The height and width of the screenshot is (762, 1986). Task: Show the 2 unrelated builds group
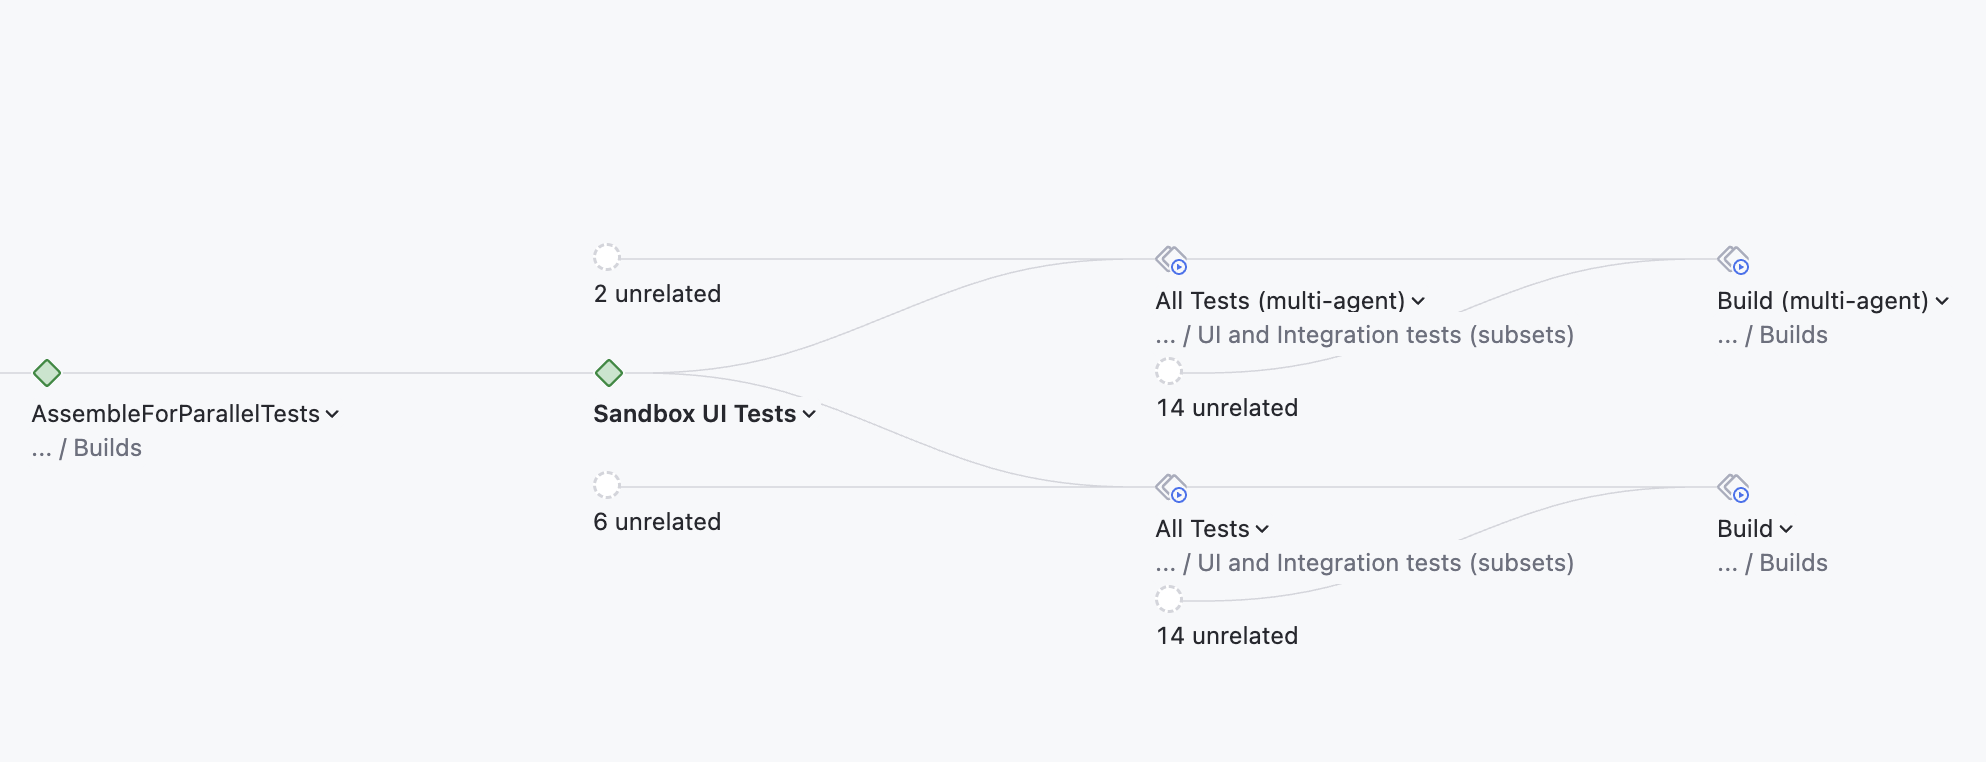(657, 294)
